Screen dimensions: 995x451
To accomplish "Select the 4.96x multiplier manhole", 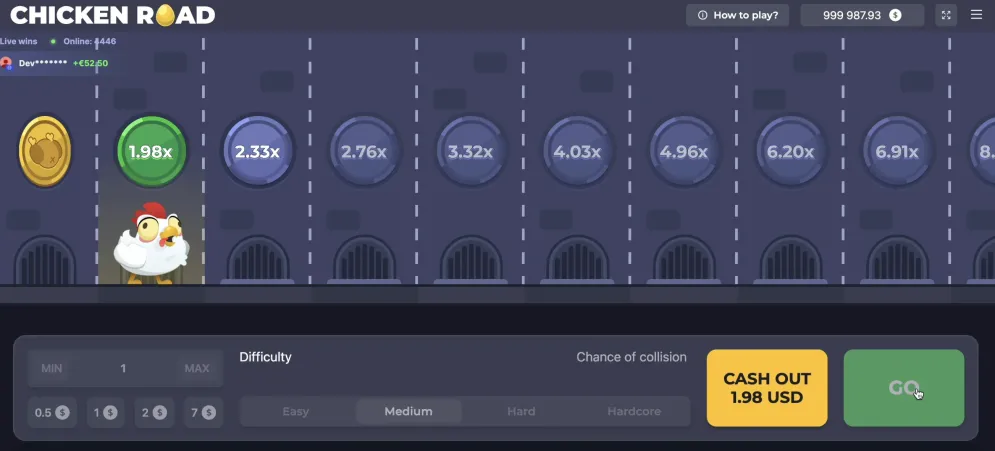I will [x=683, y=152].
